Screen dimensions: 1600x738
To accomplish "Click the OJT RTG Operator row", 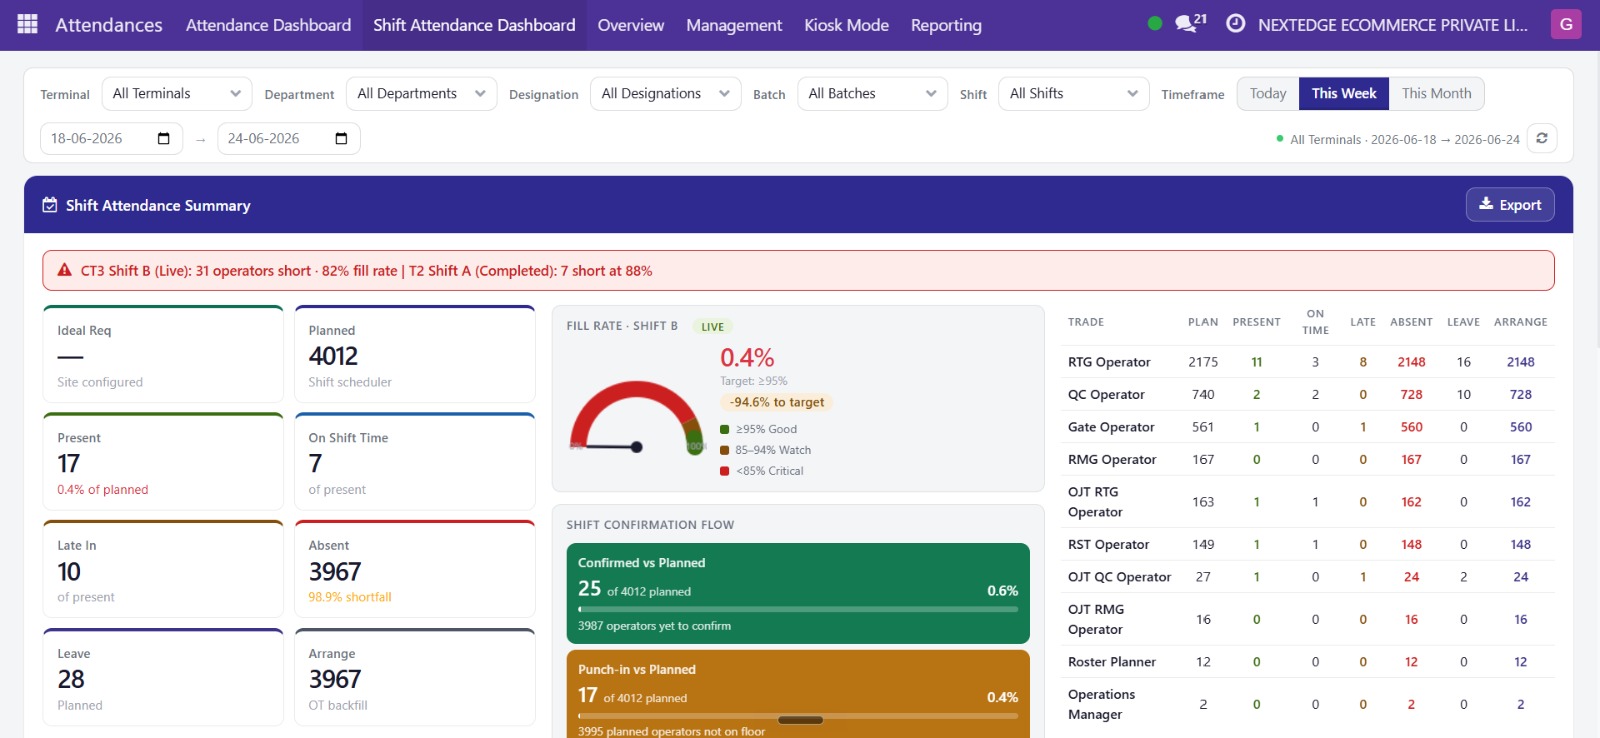I will 1308,502.
